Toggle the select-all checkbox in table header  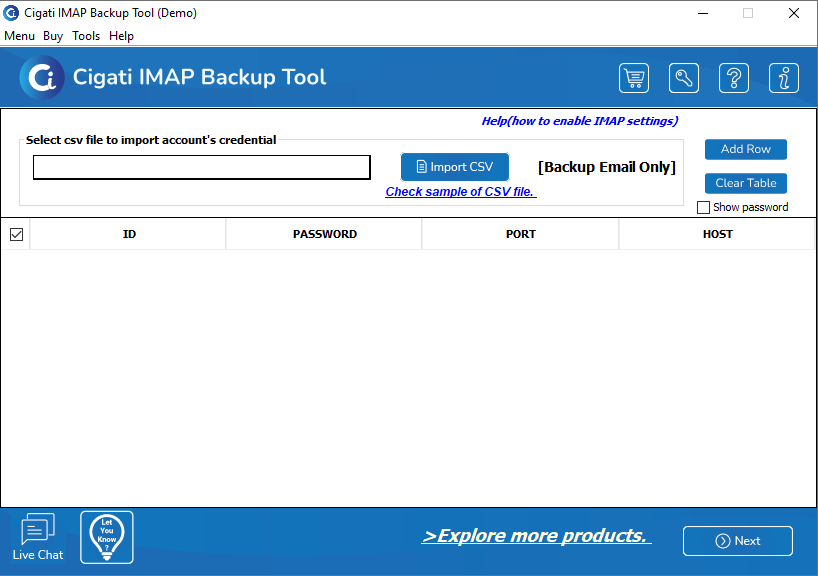[16, 234]
